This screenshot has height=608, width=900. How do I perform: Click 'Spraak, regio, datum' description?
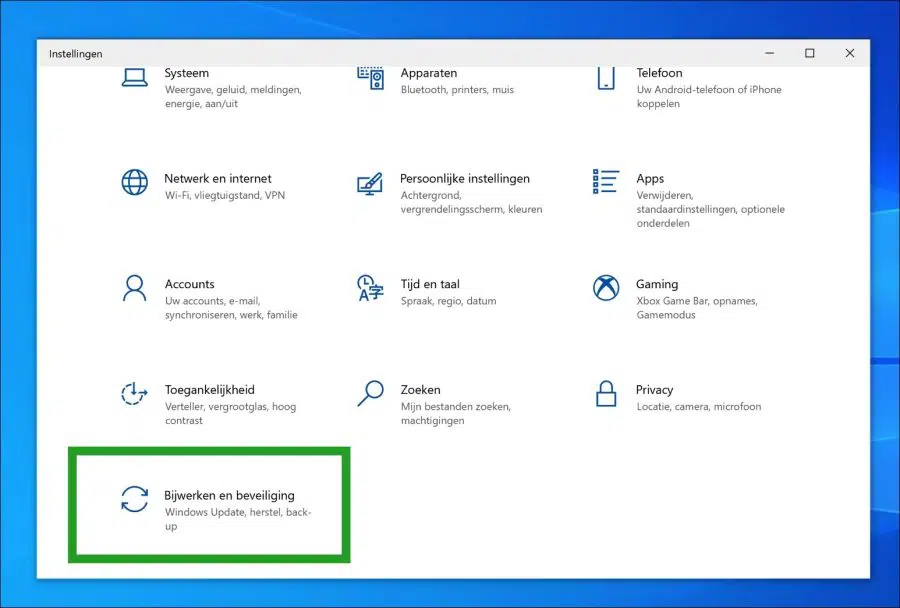tap(448, 301)
